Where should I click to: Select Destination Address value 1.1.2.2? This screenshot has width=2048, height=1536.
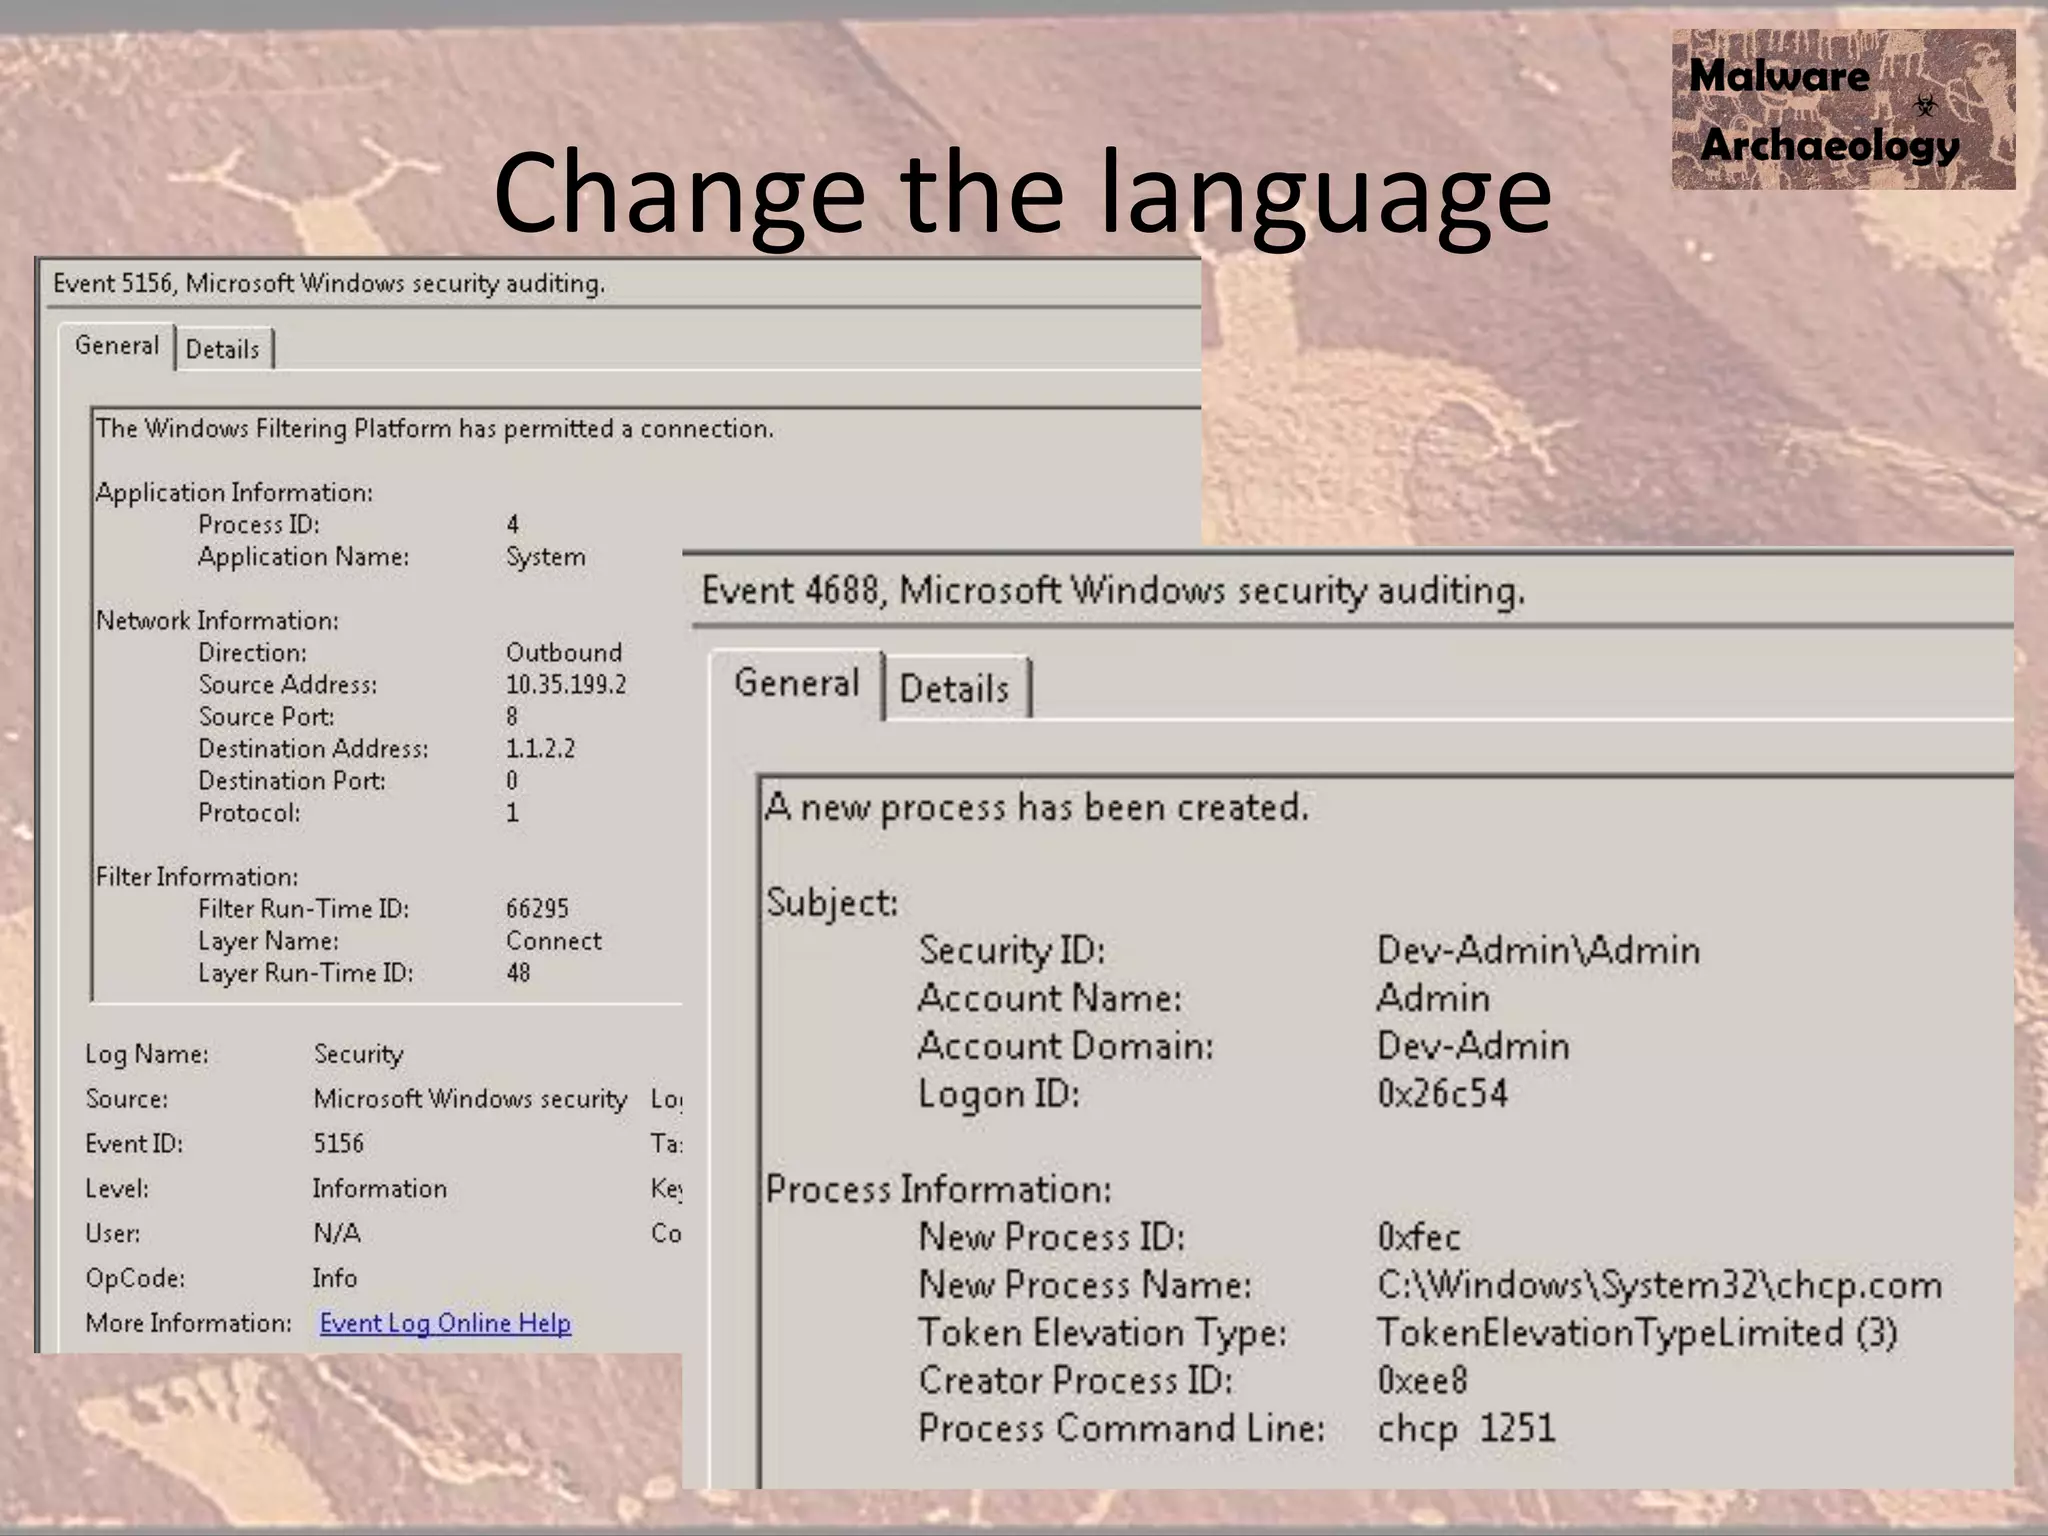540,748
